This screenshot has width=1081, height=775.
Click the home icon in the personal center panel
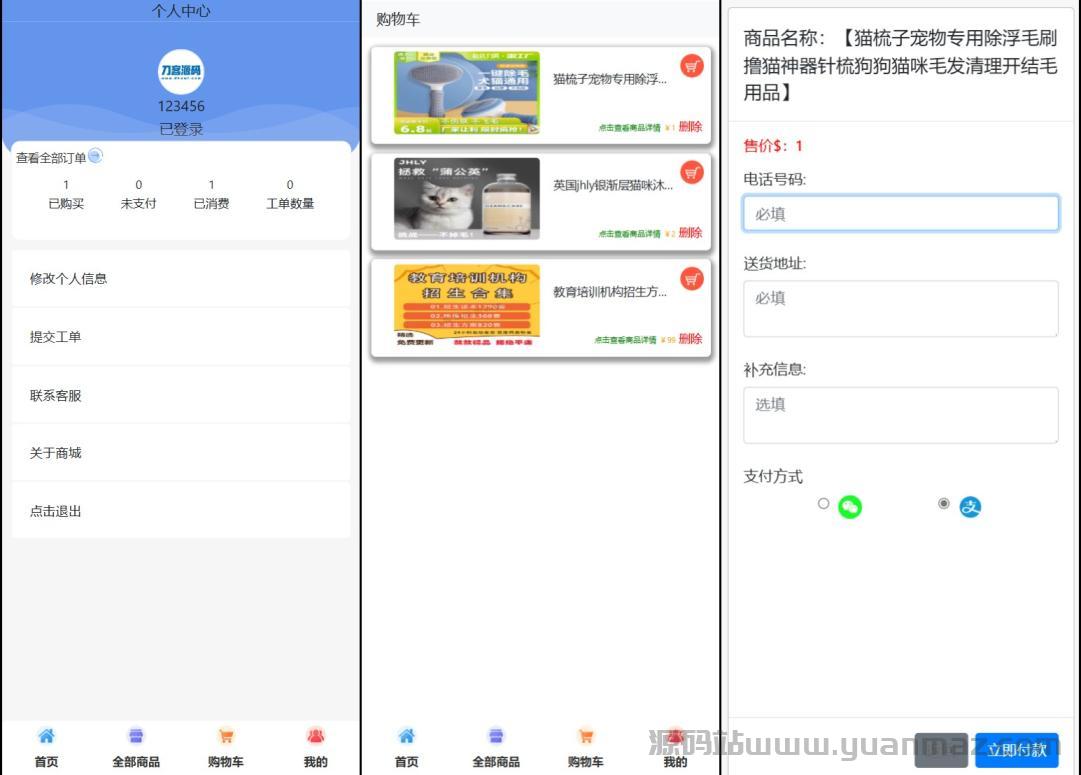coord(46,737)
